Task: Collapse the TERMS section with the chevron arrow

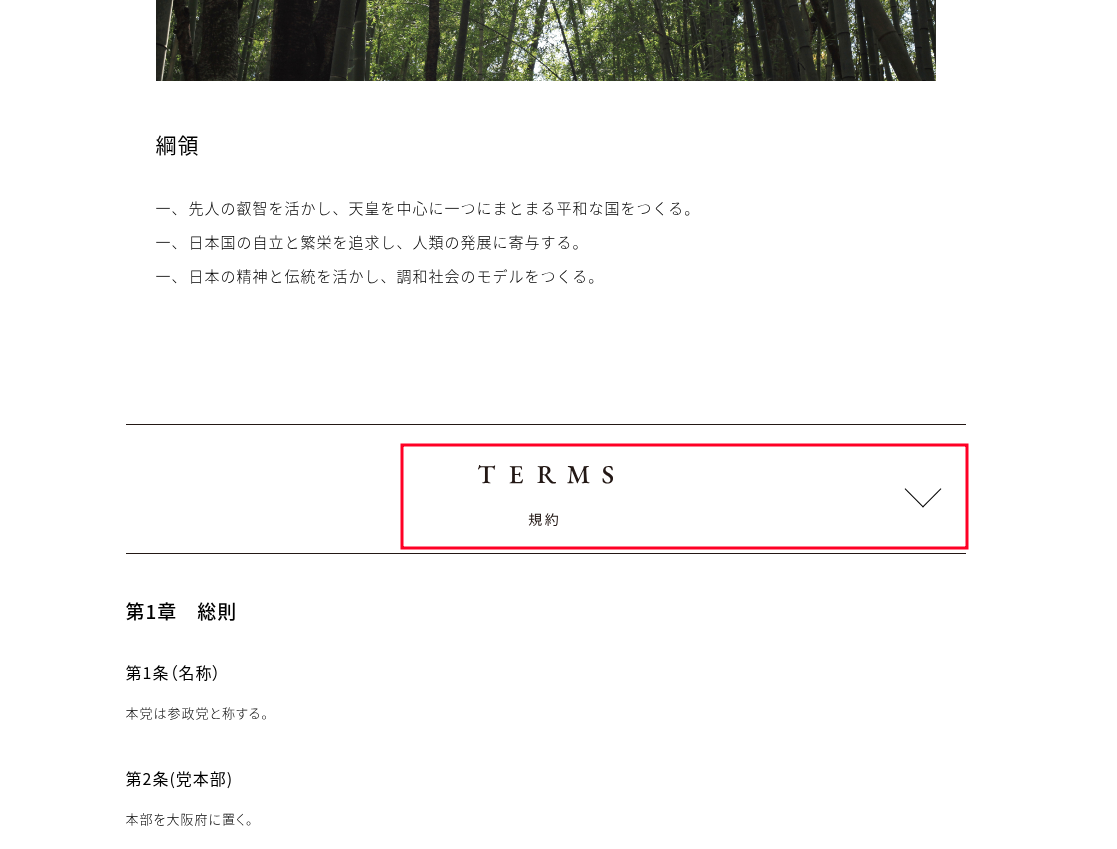Action: coord(923,497)
